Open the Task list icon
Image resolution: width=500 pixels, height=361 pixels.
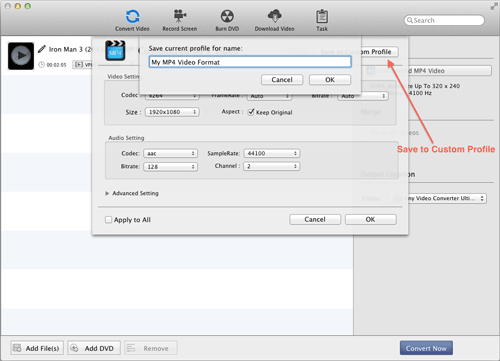tap(322, 20)
